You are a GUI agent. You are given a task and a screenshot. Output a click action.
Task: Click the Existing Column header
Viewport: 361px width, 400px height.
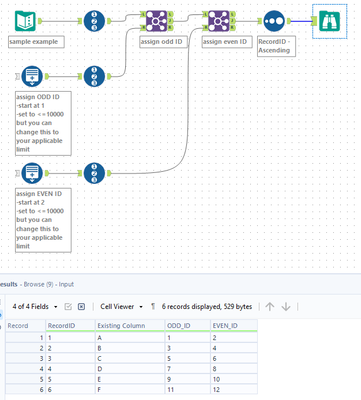(x=130, y=326)
